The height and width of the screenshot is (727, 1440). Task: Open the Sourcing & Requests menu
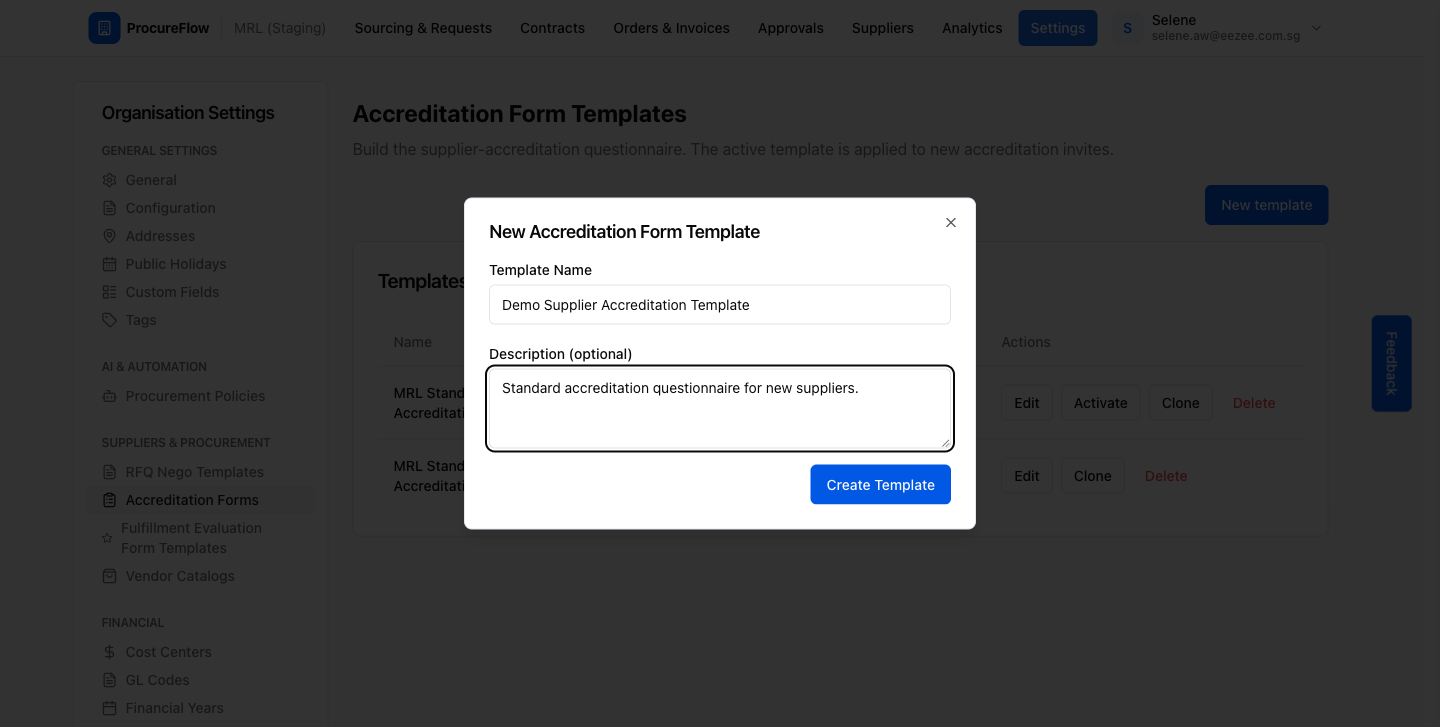[x=423, y=28]
